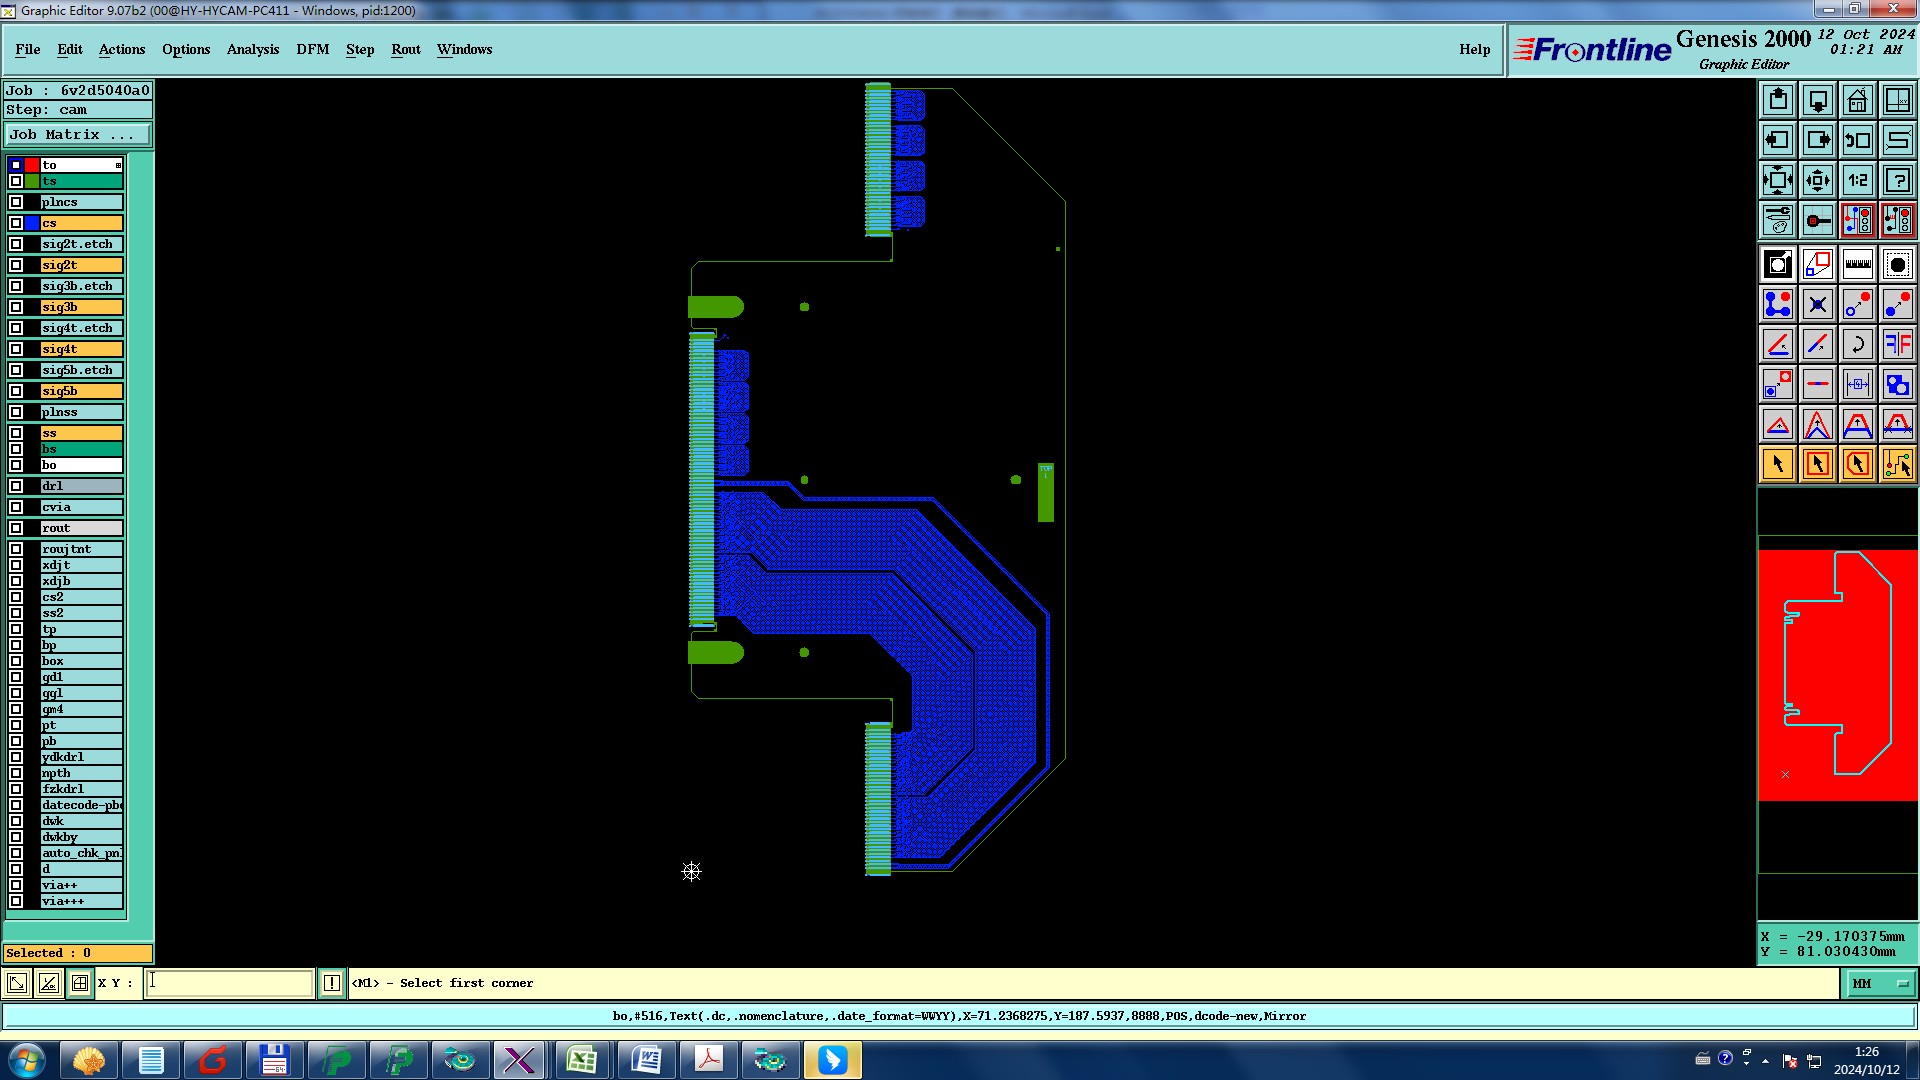1920x1080 pixels.
Task: Select the ruler measure tool
Action: point(1857,265)
